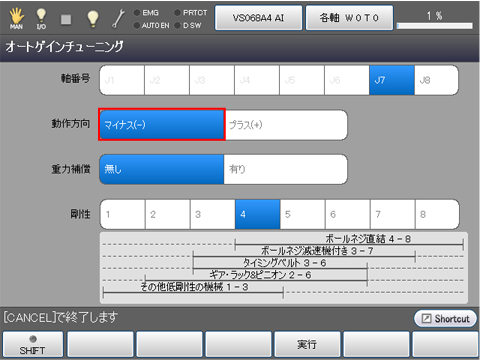Click the MAN hand mode icon
This screenshot has width=480, height=360.
[16, 18]
